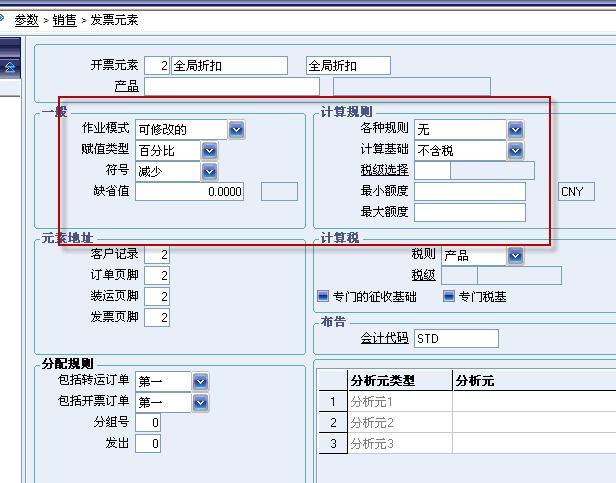The width and height of the screenshot is (616, 483).
Task: Toggle the 专门税基 checkbox
Action: click(x=449, y=296)
